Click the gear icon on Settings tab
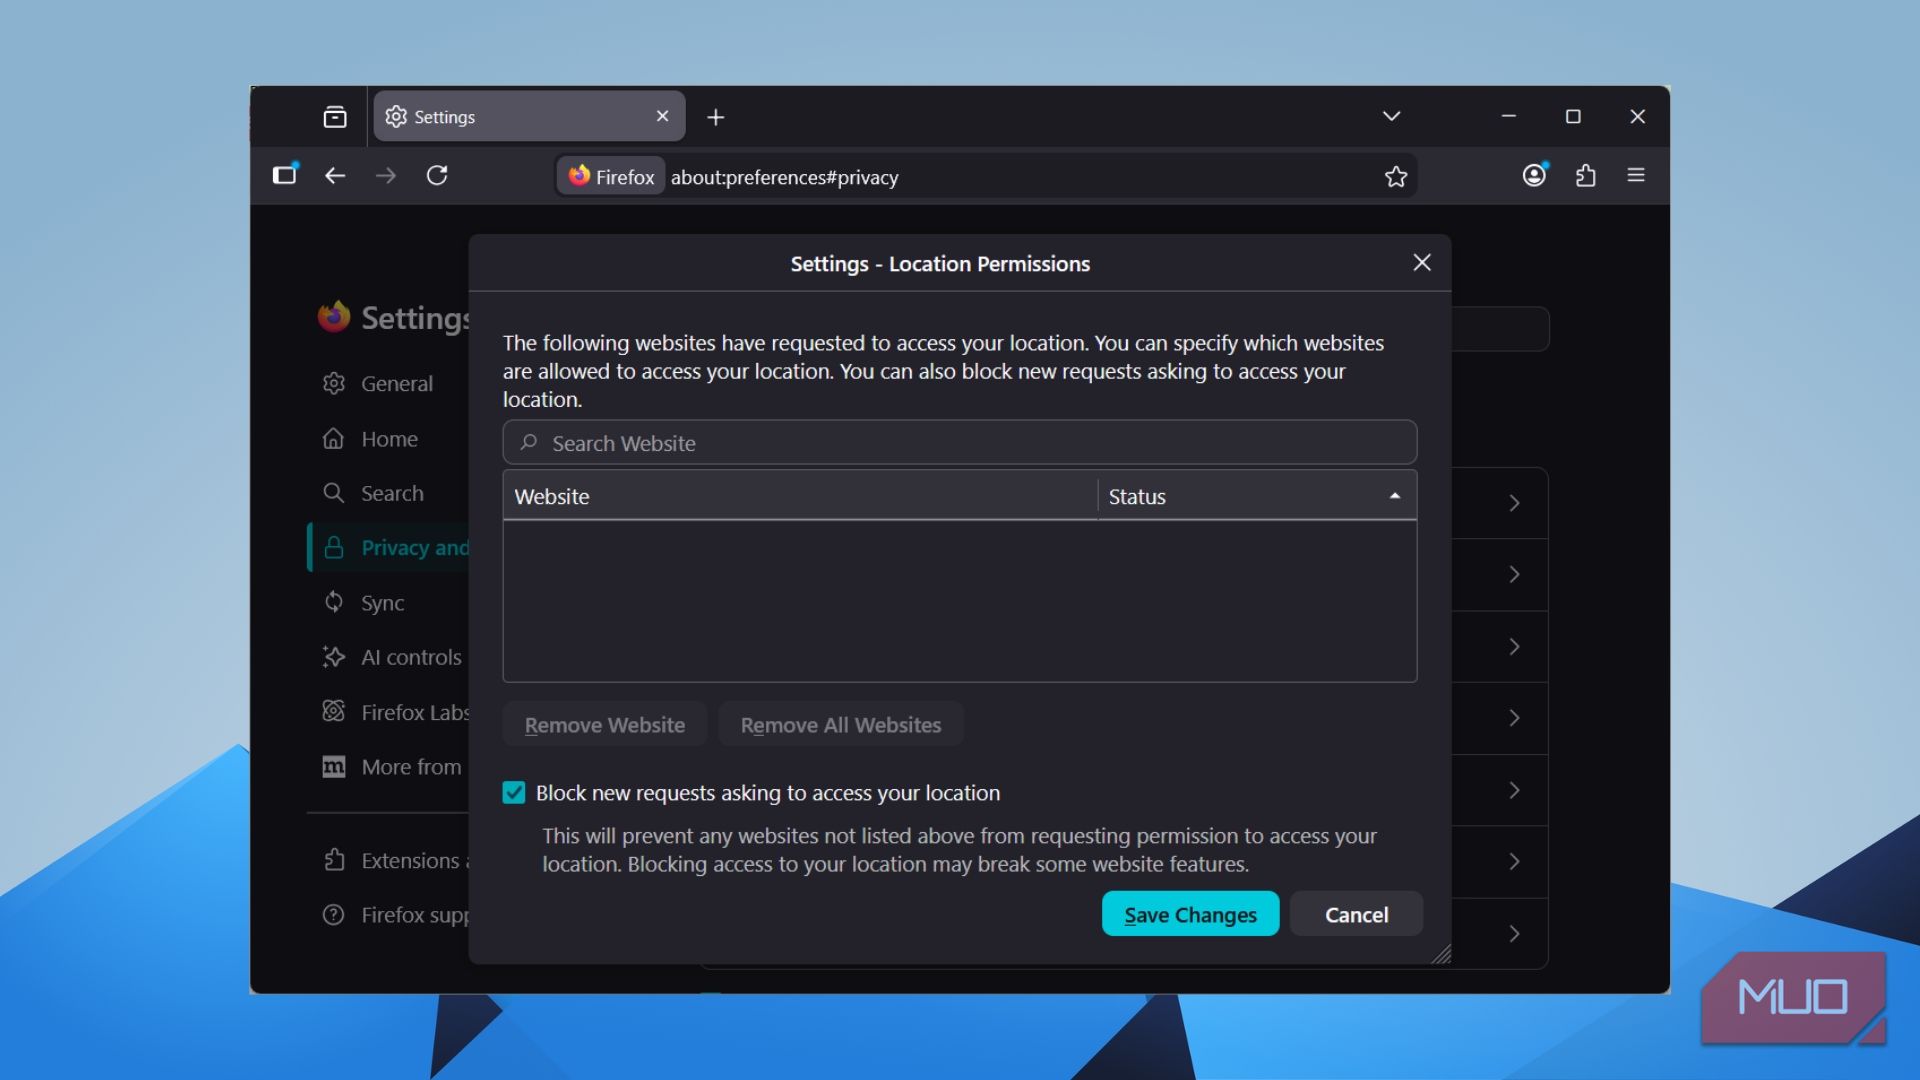 (x=396, y=117)
